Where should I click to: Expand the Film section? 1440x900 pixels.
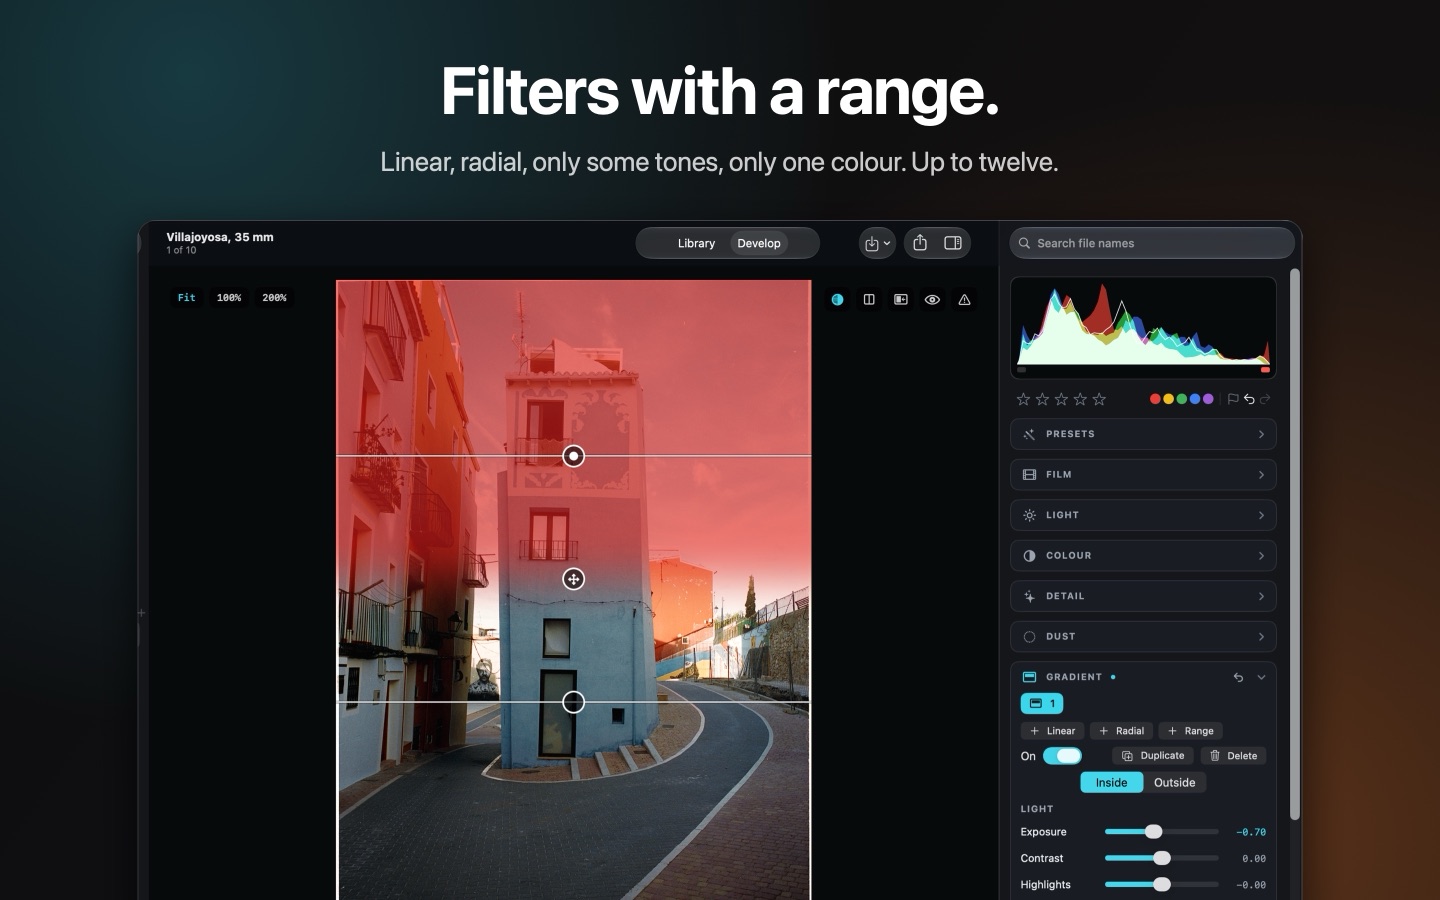click(x=1143, y=475)
